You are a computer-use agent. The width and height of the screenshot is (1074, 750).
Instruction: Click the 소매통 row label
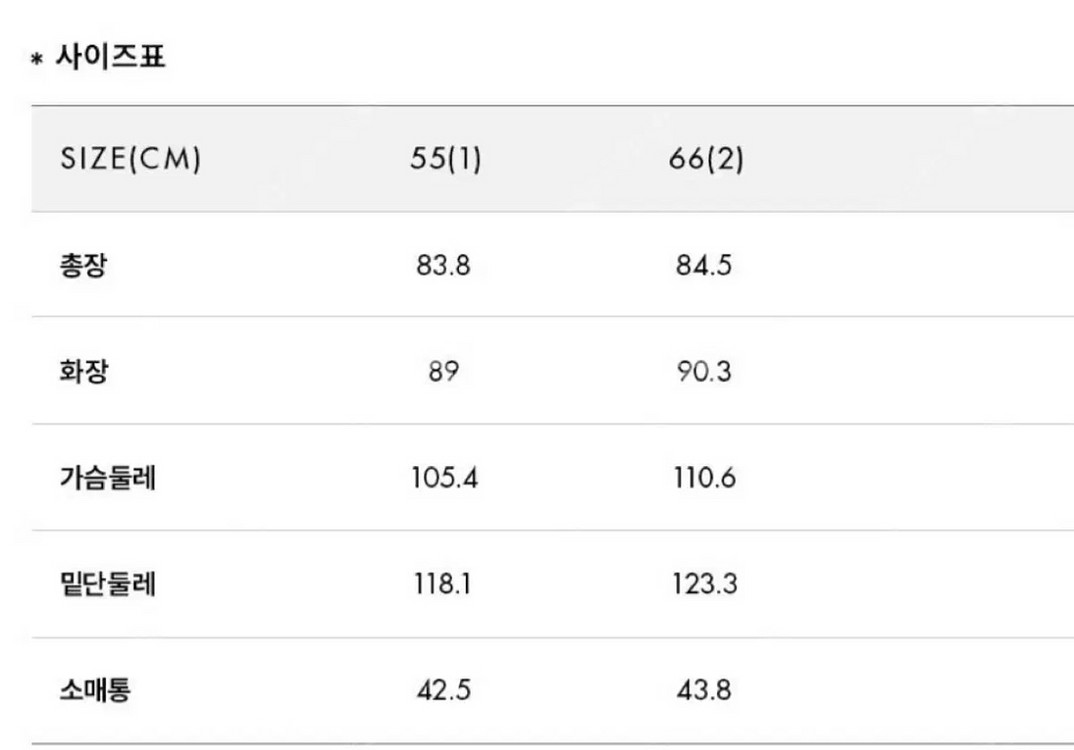pos(95,690)
